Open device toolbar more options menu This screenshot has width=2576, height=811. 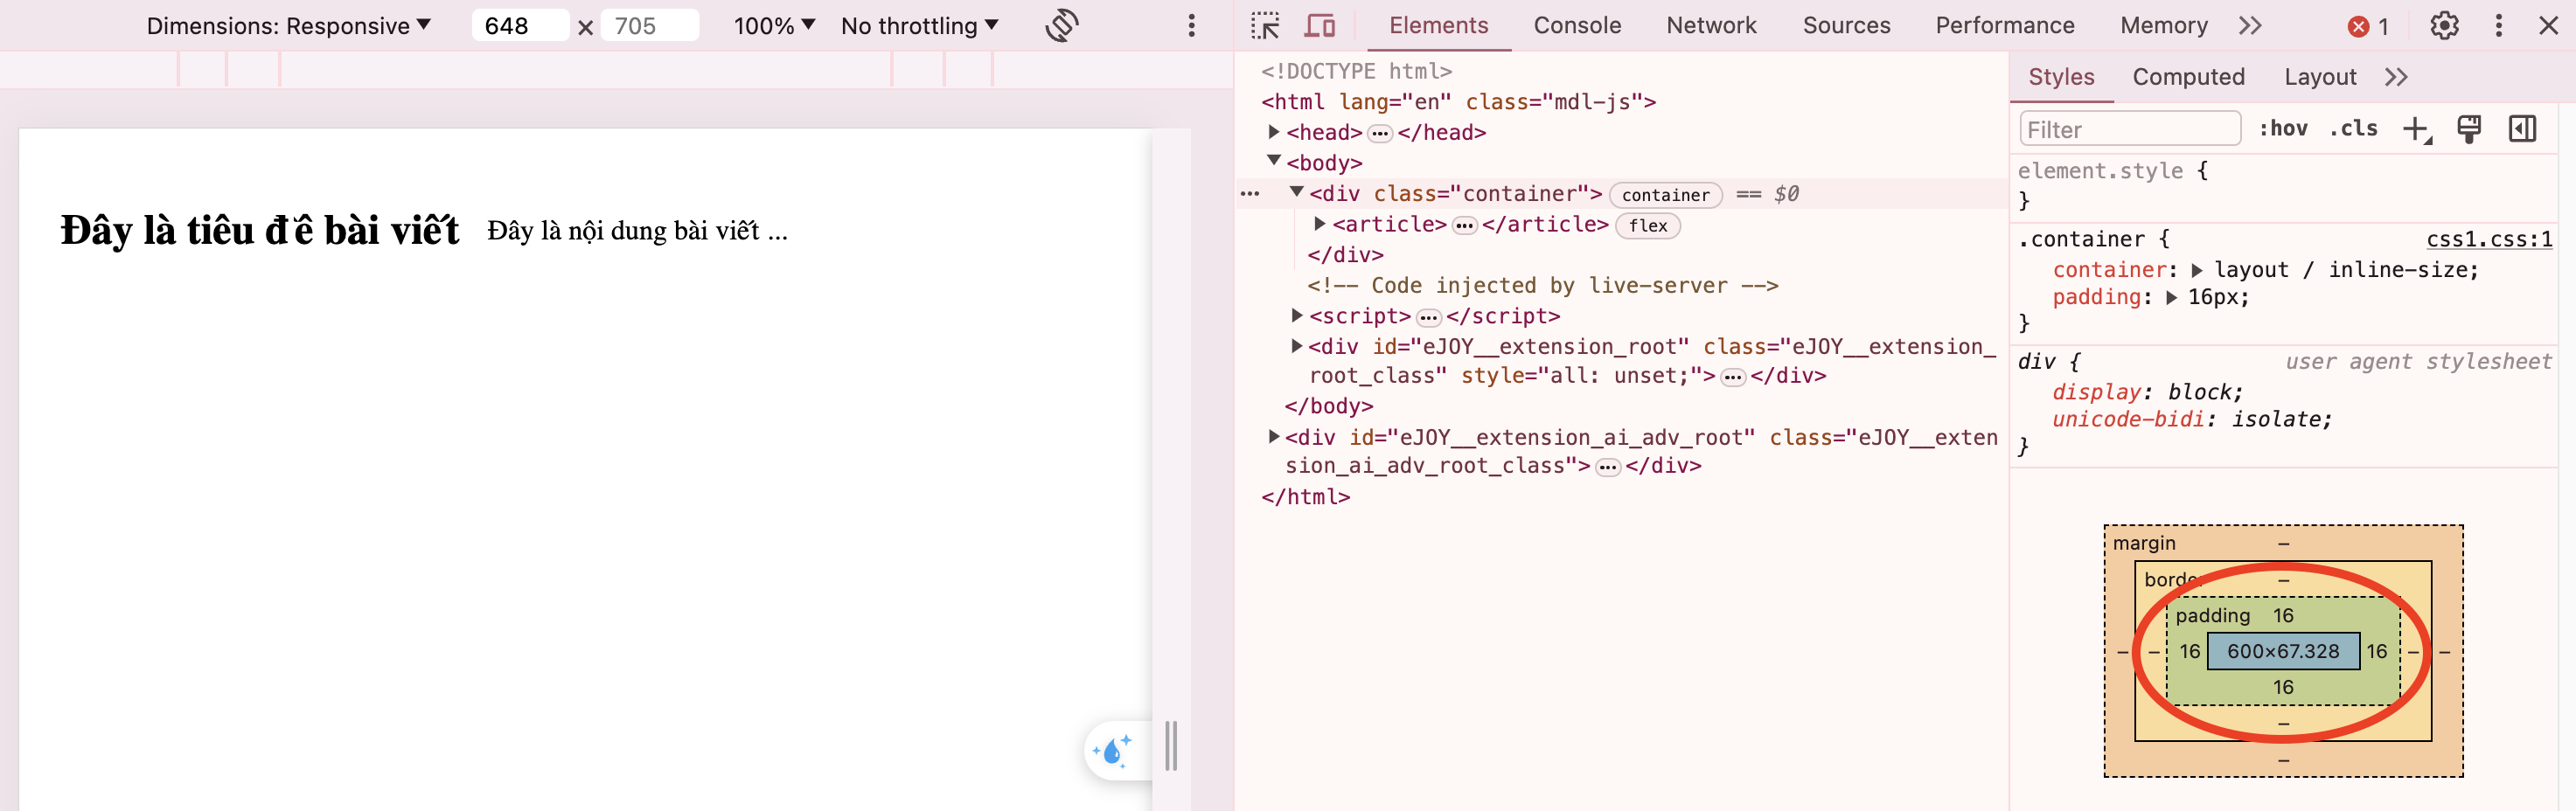click(1191, 26)
